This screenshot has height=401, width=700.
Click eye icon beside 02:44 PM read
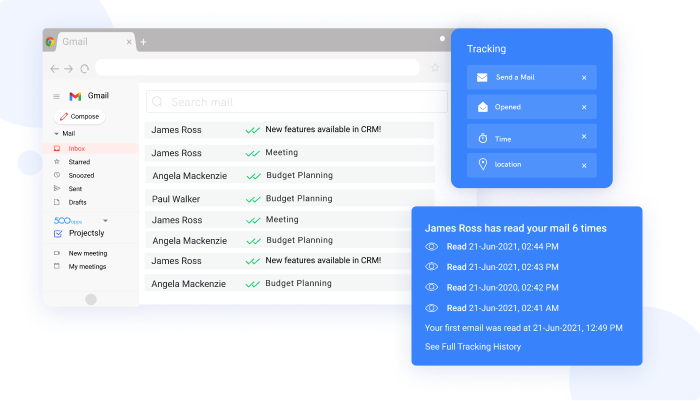(x=431, y=246)
